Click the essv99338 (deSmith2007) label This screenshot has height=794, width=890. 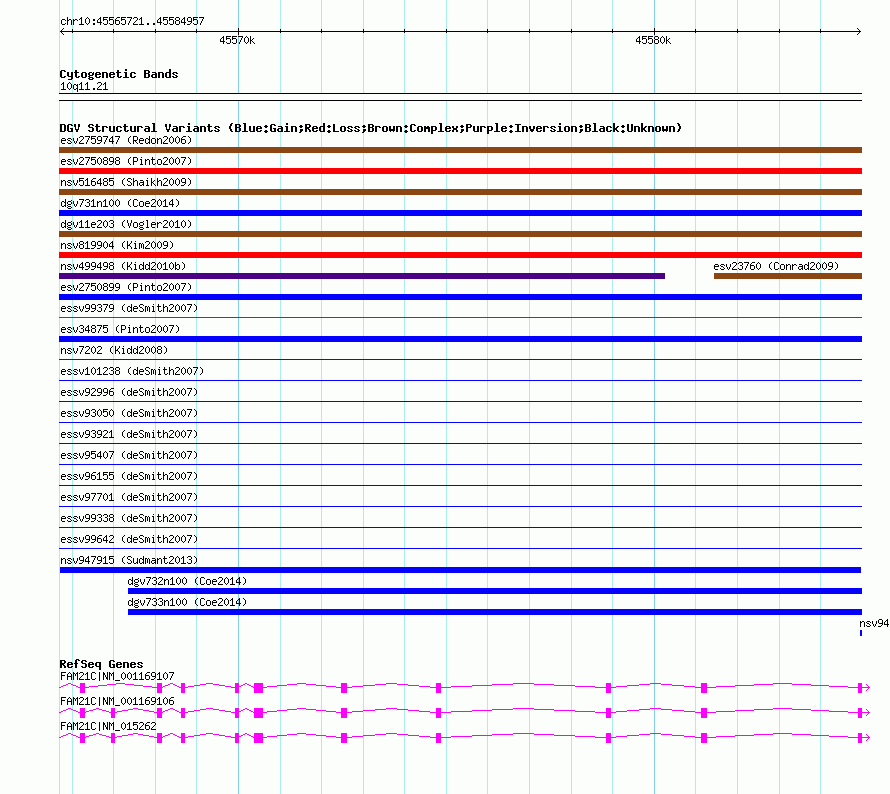point(129,518)
